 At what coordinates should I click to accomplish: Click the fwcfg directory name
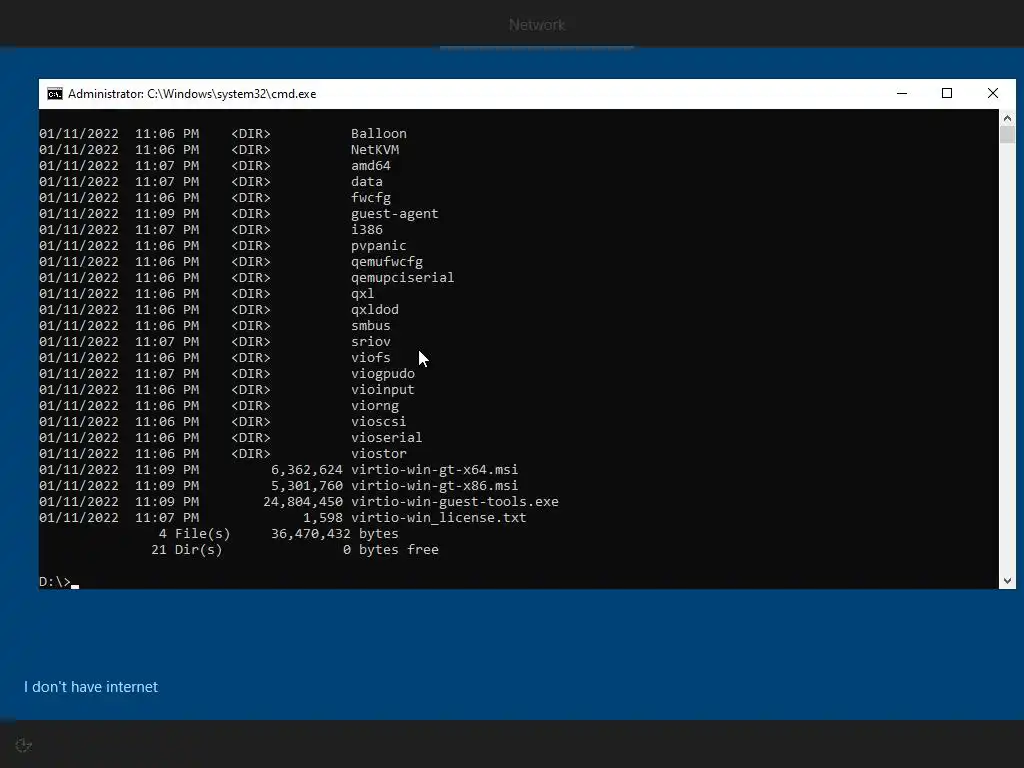point(370,197)
